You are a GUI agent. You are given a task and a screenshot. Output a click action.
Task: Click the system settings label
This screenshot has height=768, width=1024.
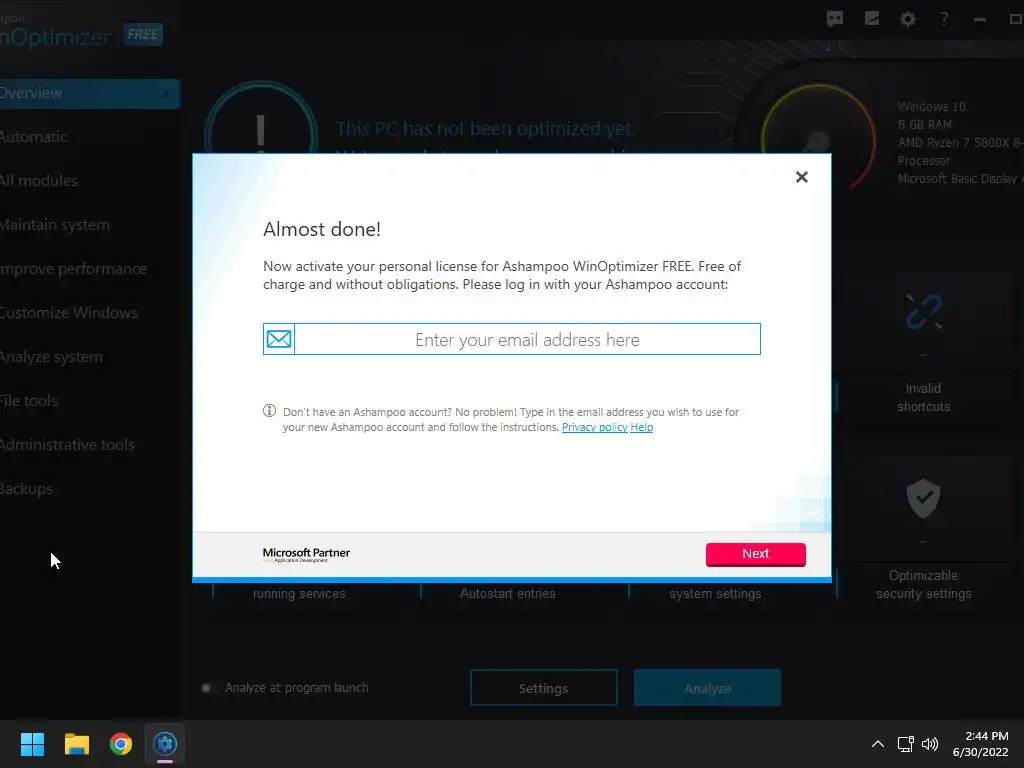[x=715, y=594]
